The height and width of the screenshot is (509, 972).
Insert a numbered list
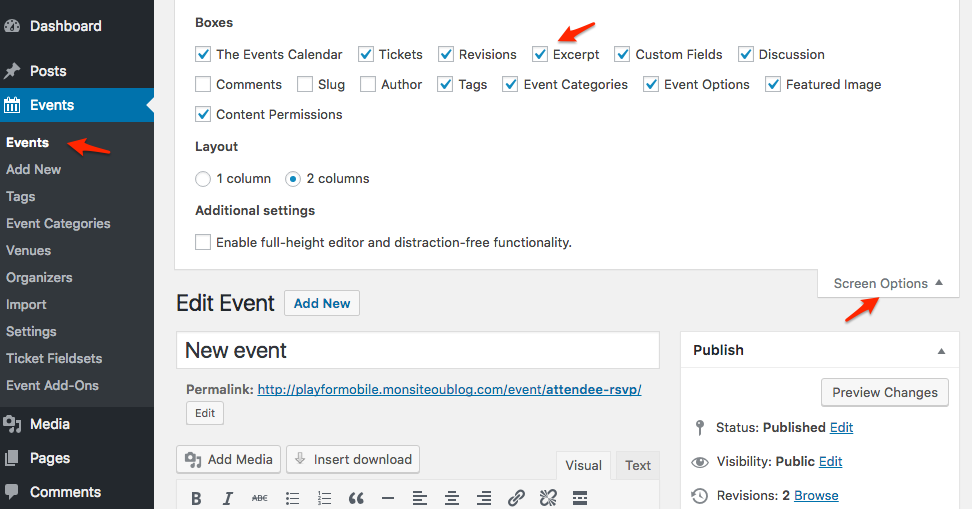[324, 498]
